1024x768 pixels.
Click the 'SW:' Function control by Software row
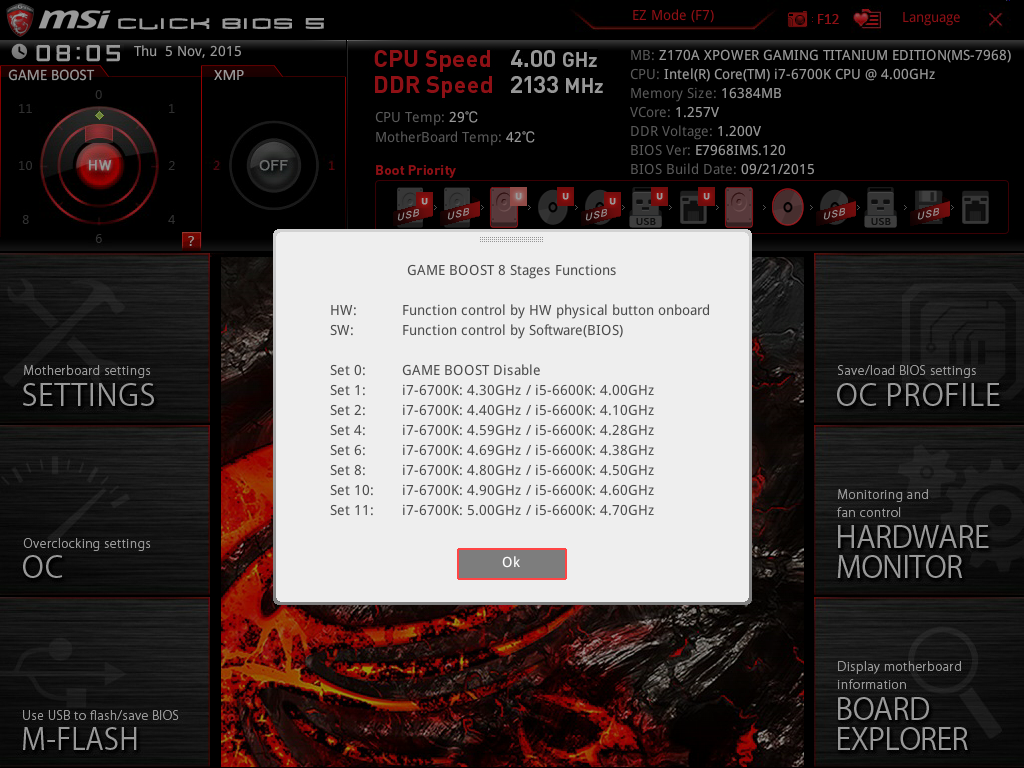coord(477,330)
